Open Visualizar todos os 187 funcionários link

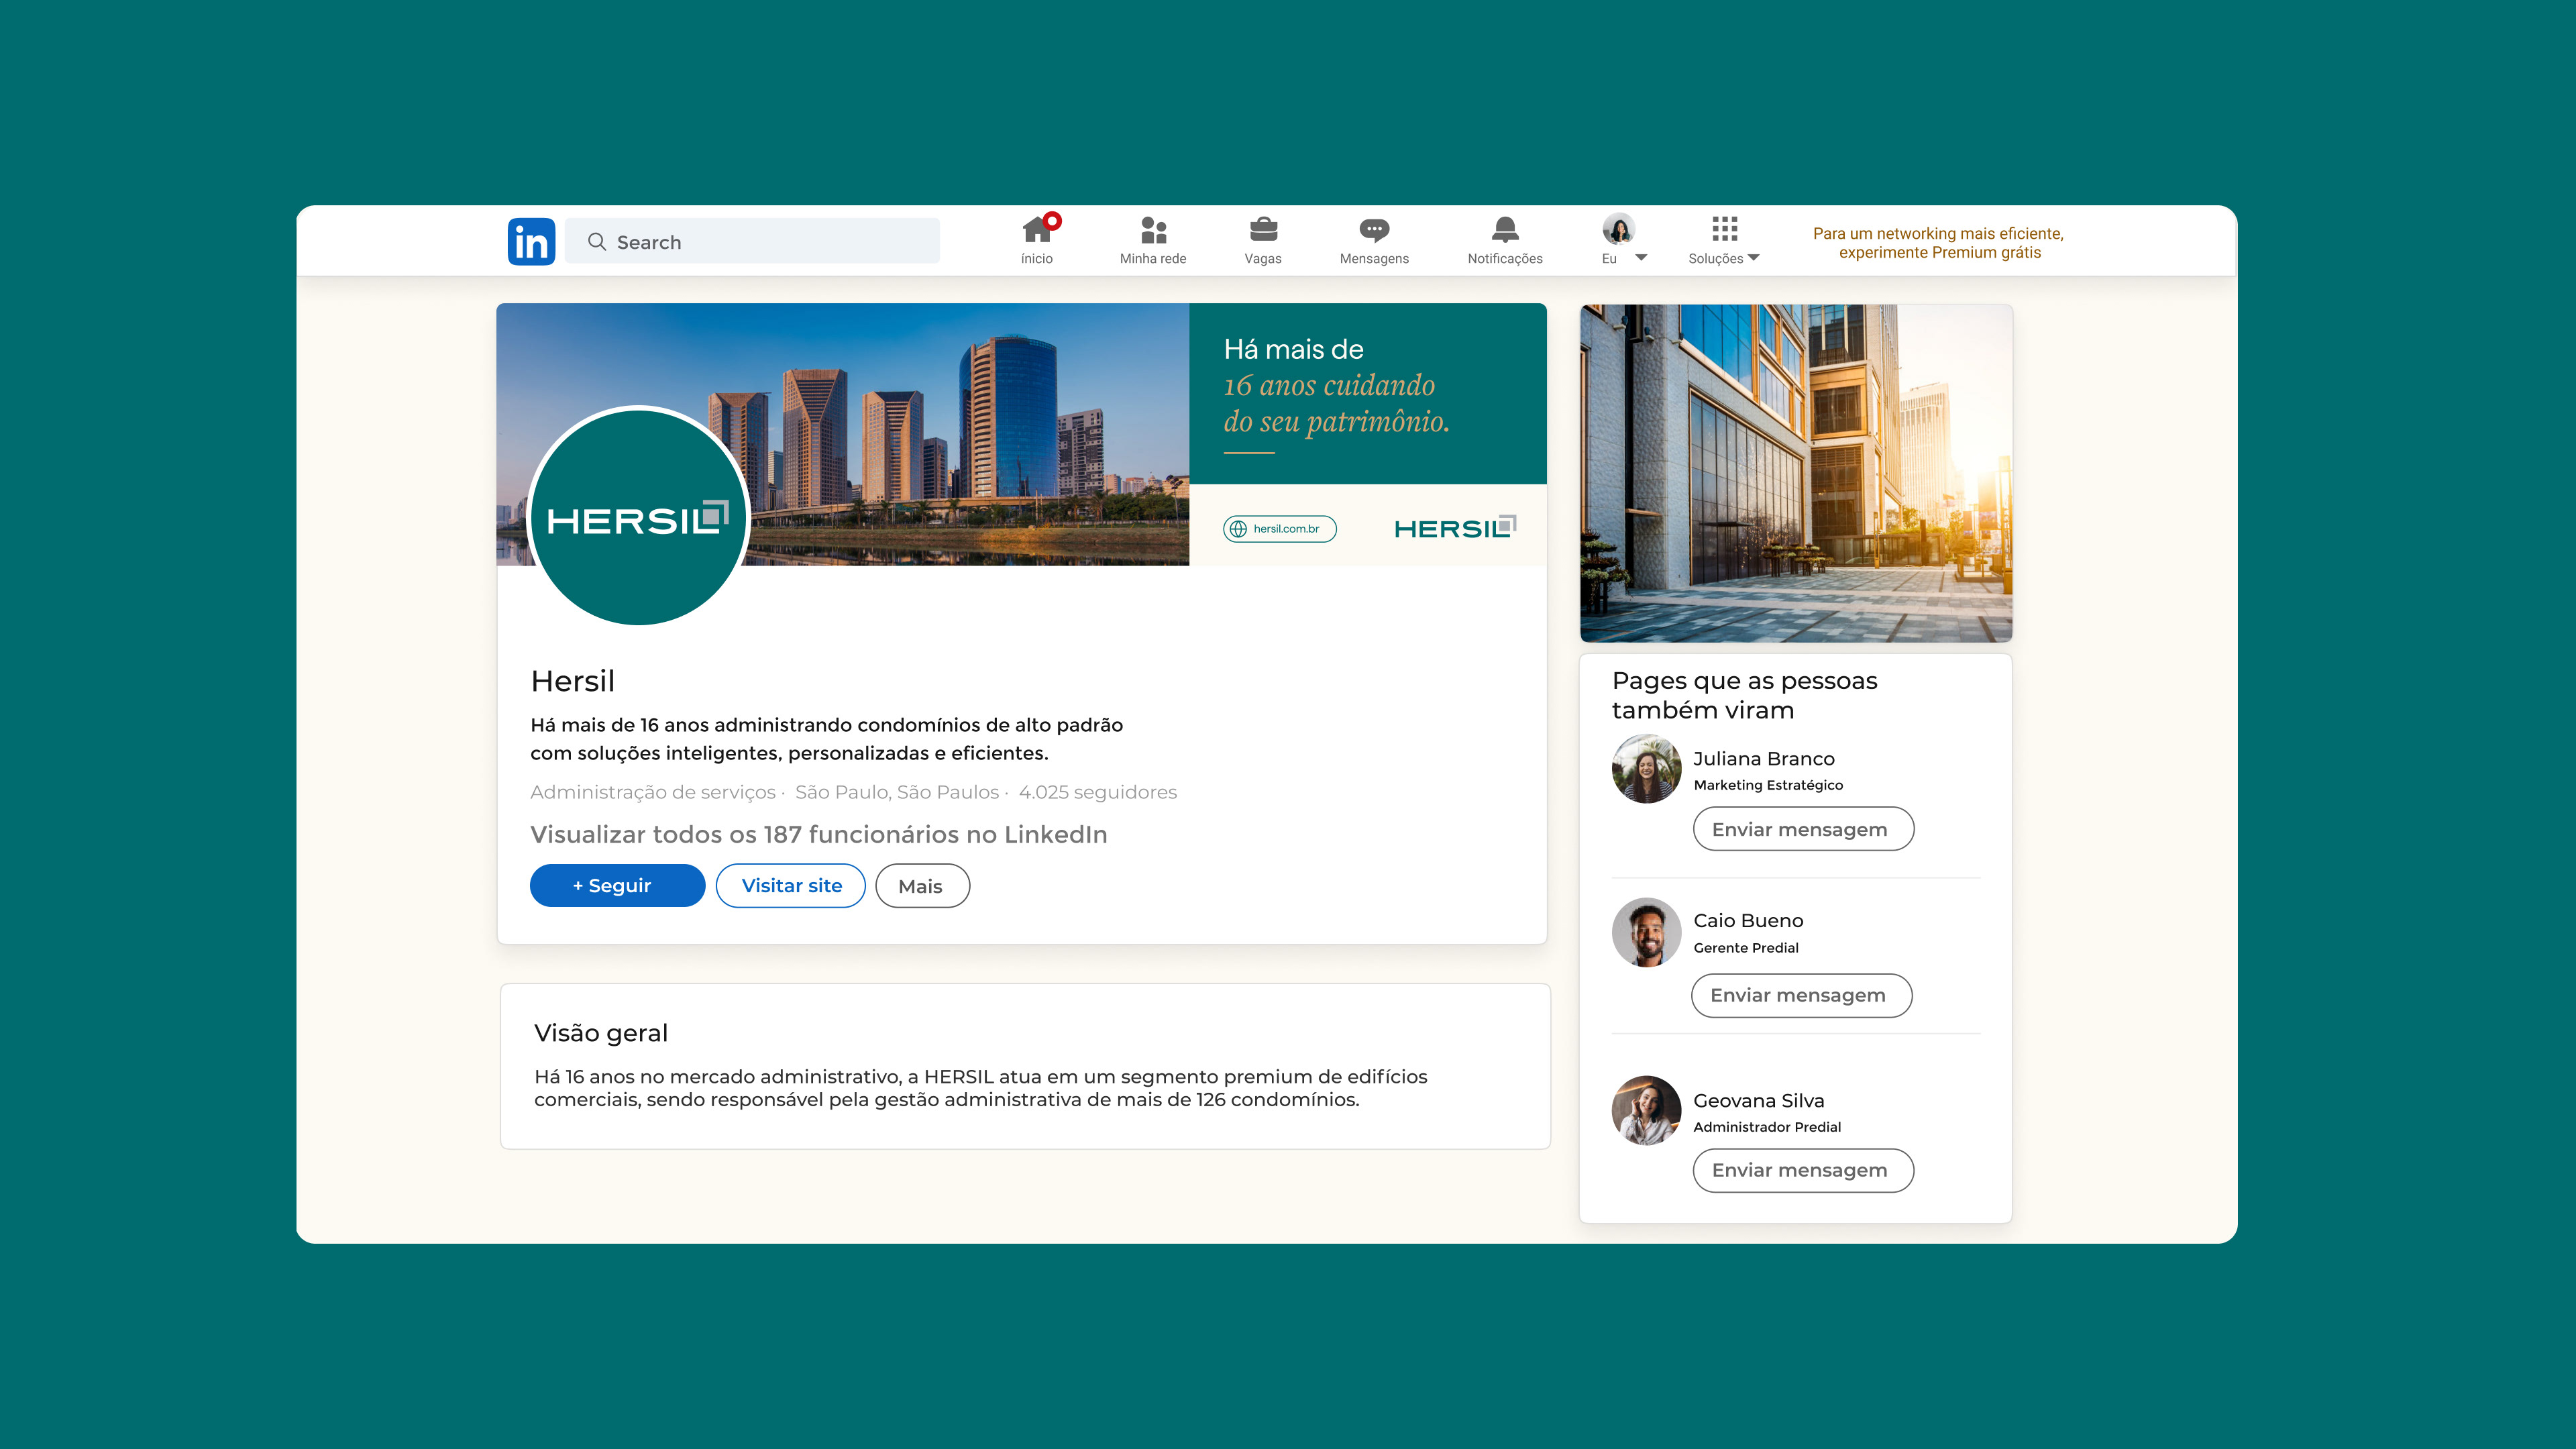pyautogui.click(x=818, y=834)
